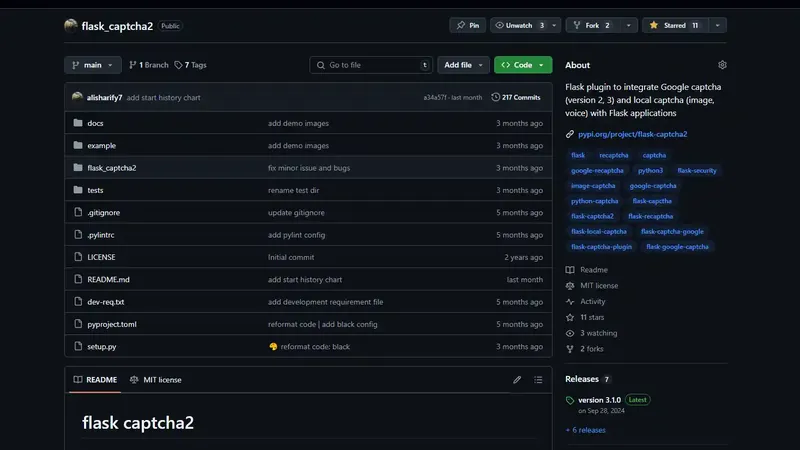Open version 3.1.0 release
Screen dimensions: 800x450
point(599,400)
